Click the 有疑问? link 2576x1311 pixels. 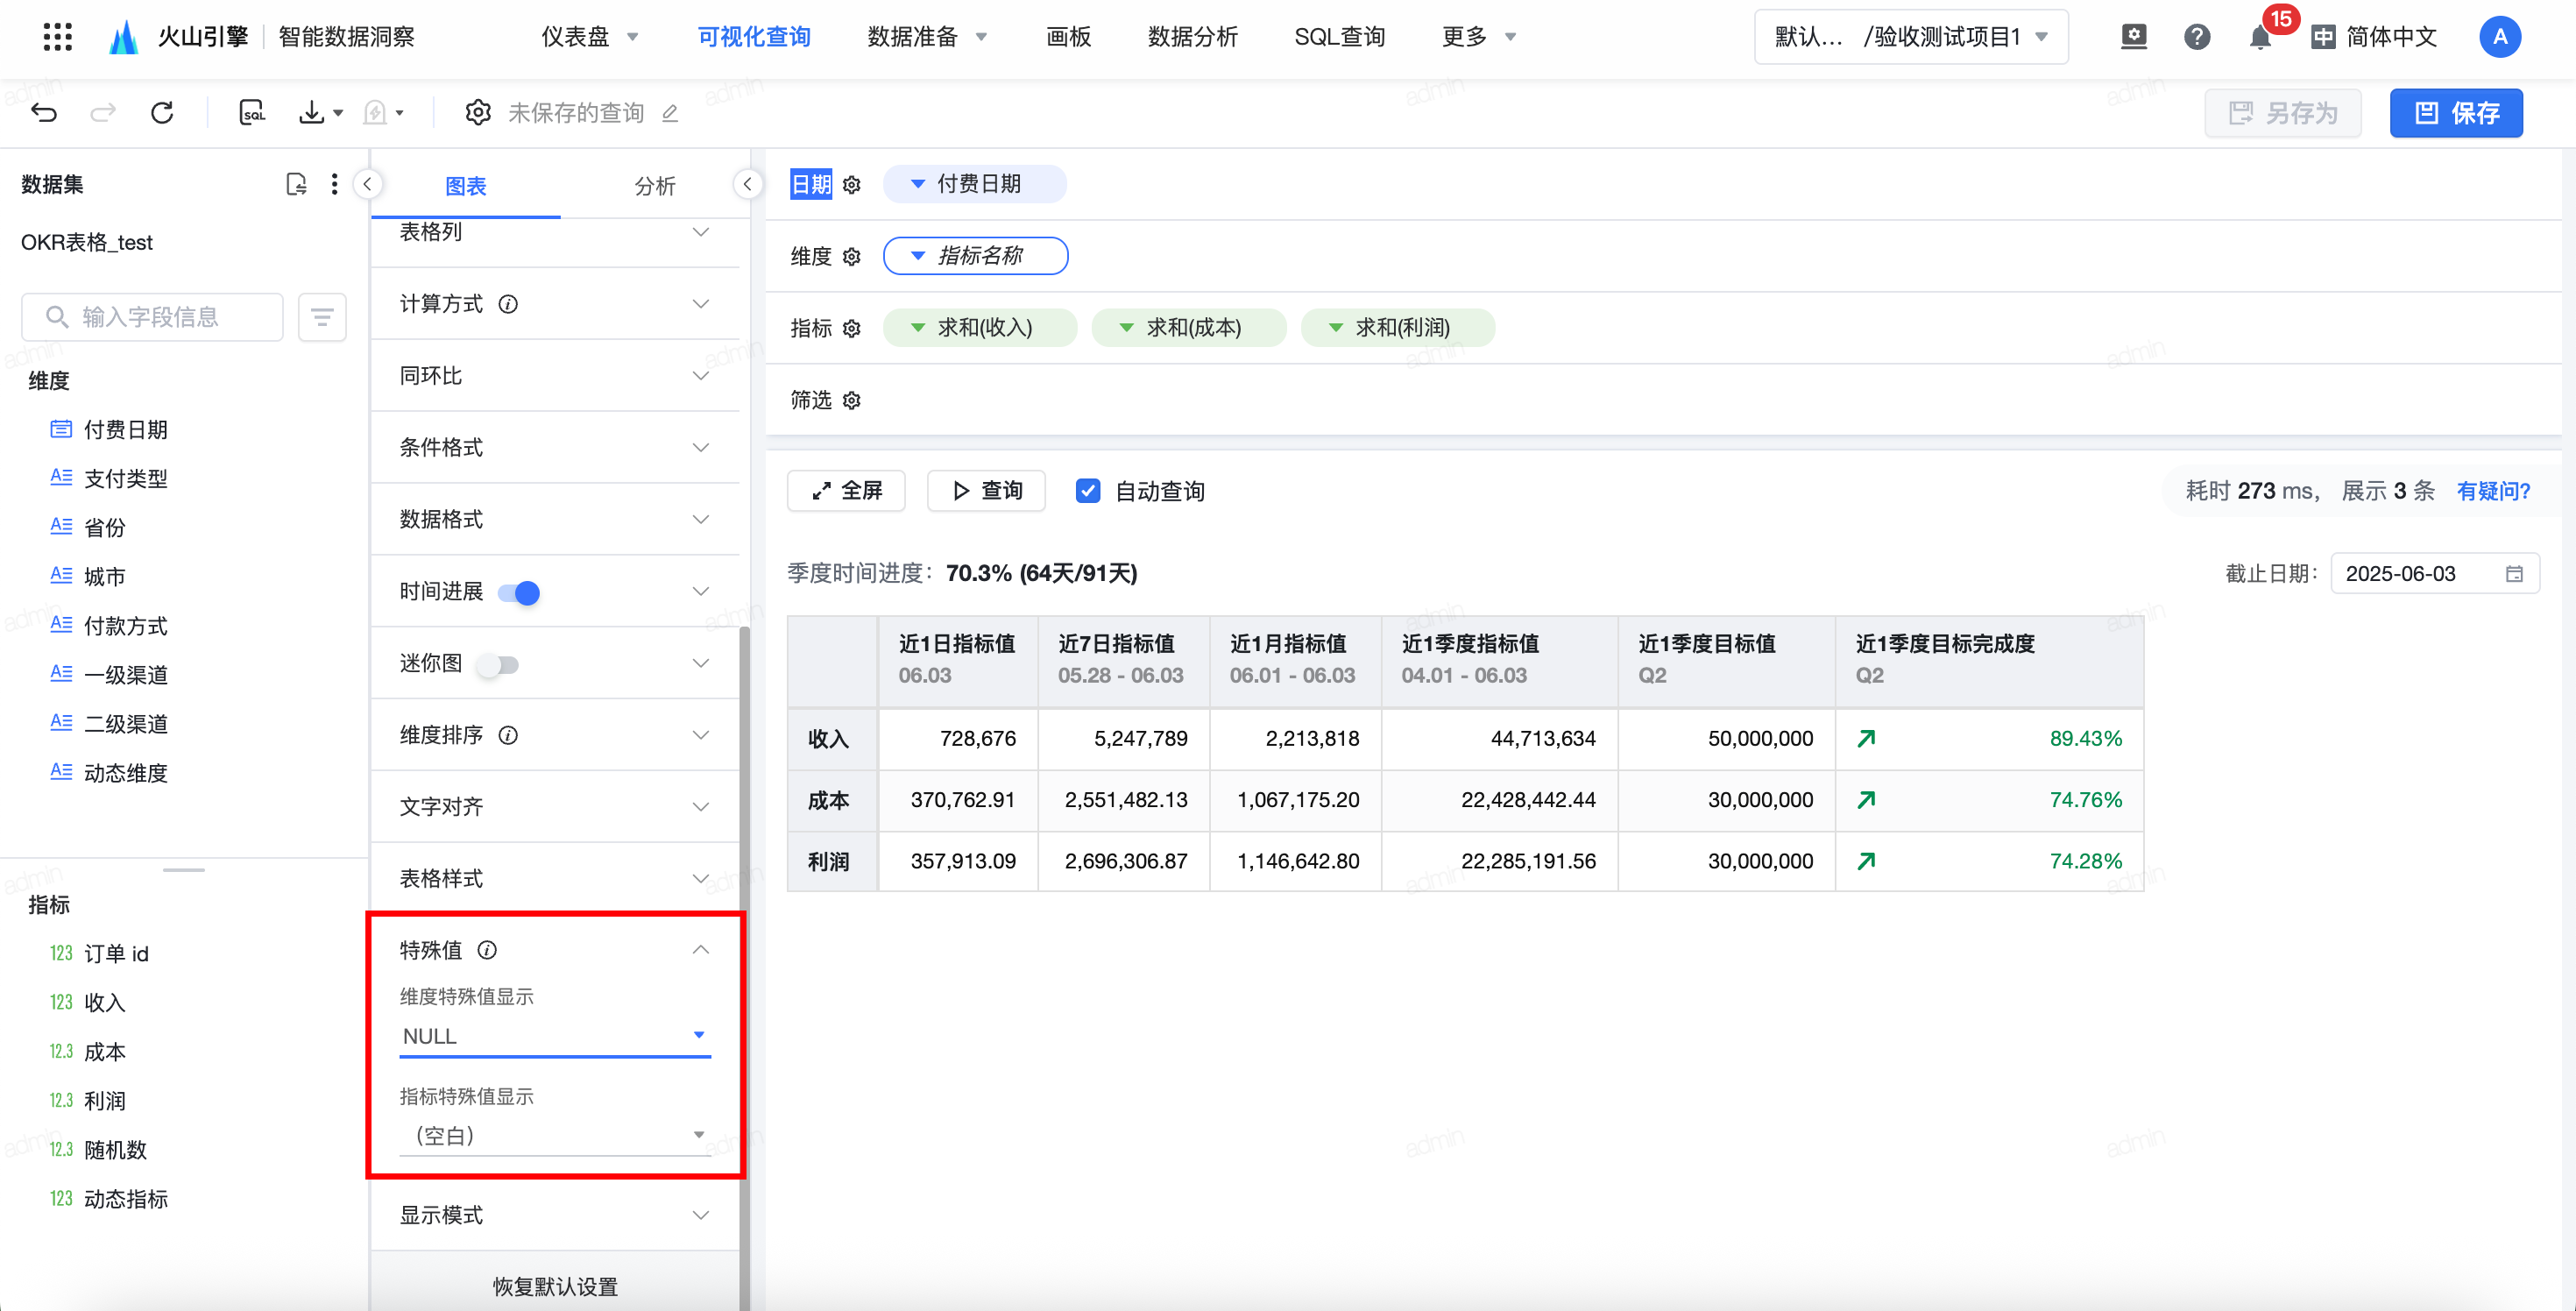(x=2493, y=490)
